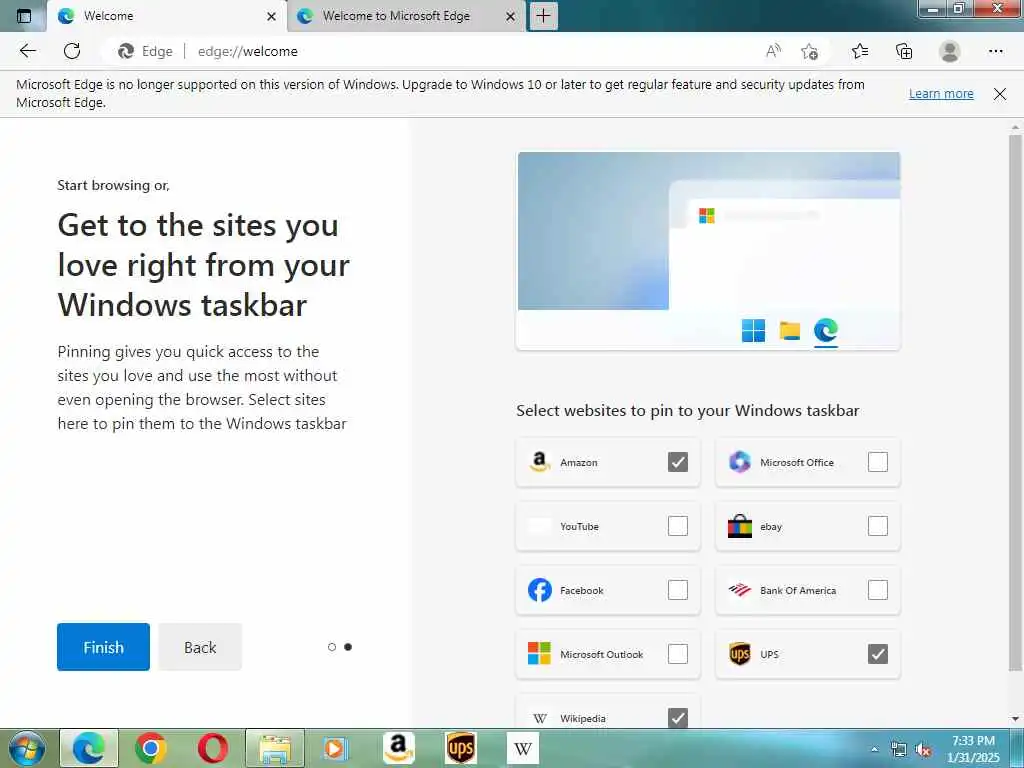The height and width of the screenshot is (768, 1024).
Task: Open Windows Media Player from taskbar
Action: coord(336,748)
